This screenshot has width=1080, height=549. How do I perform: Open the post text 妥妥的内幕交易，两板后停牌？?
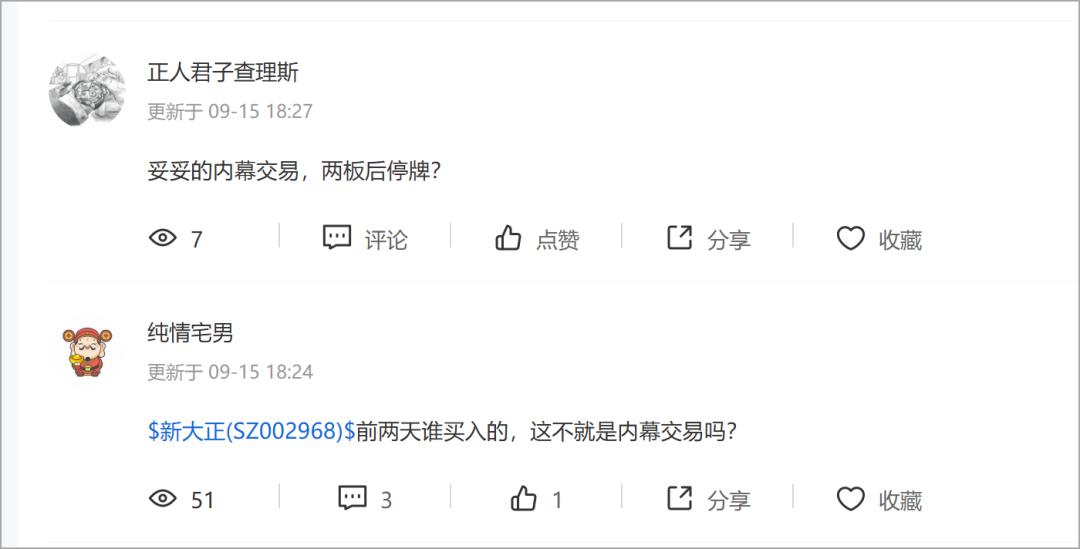[295, 171]
